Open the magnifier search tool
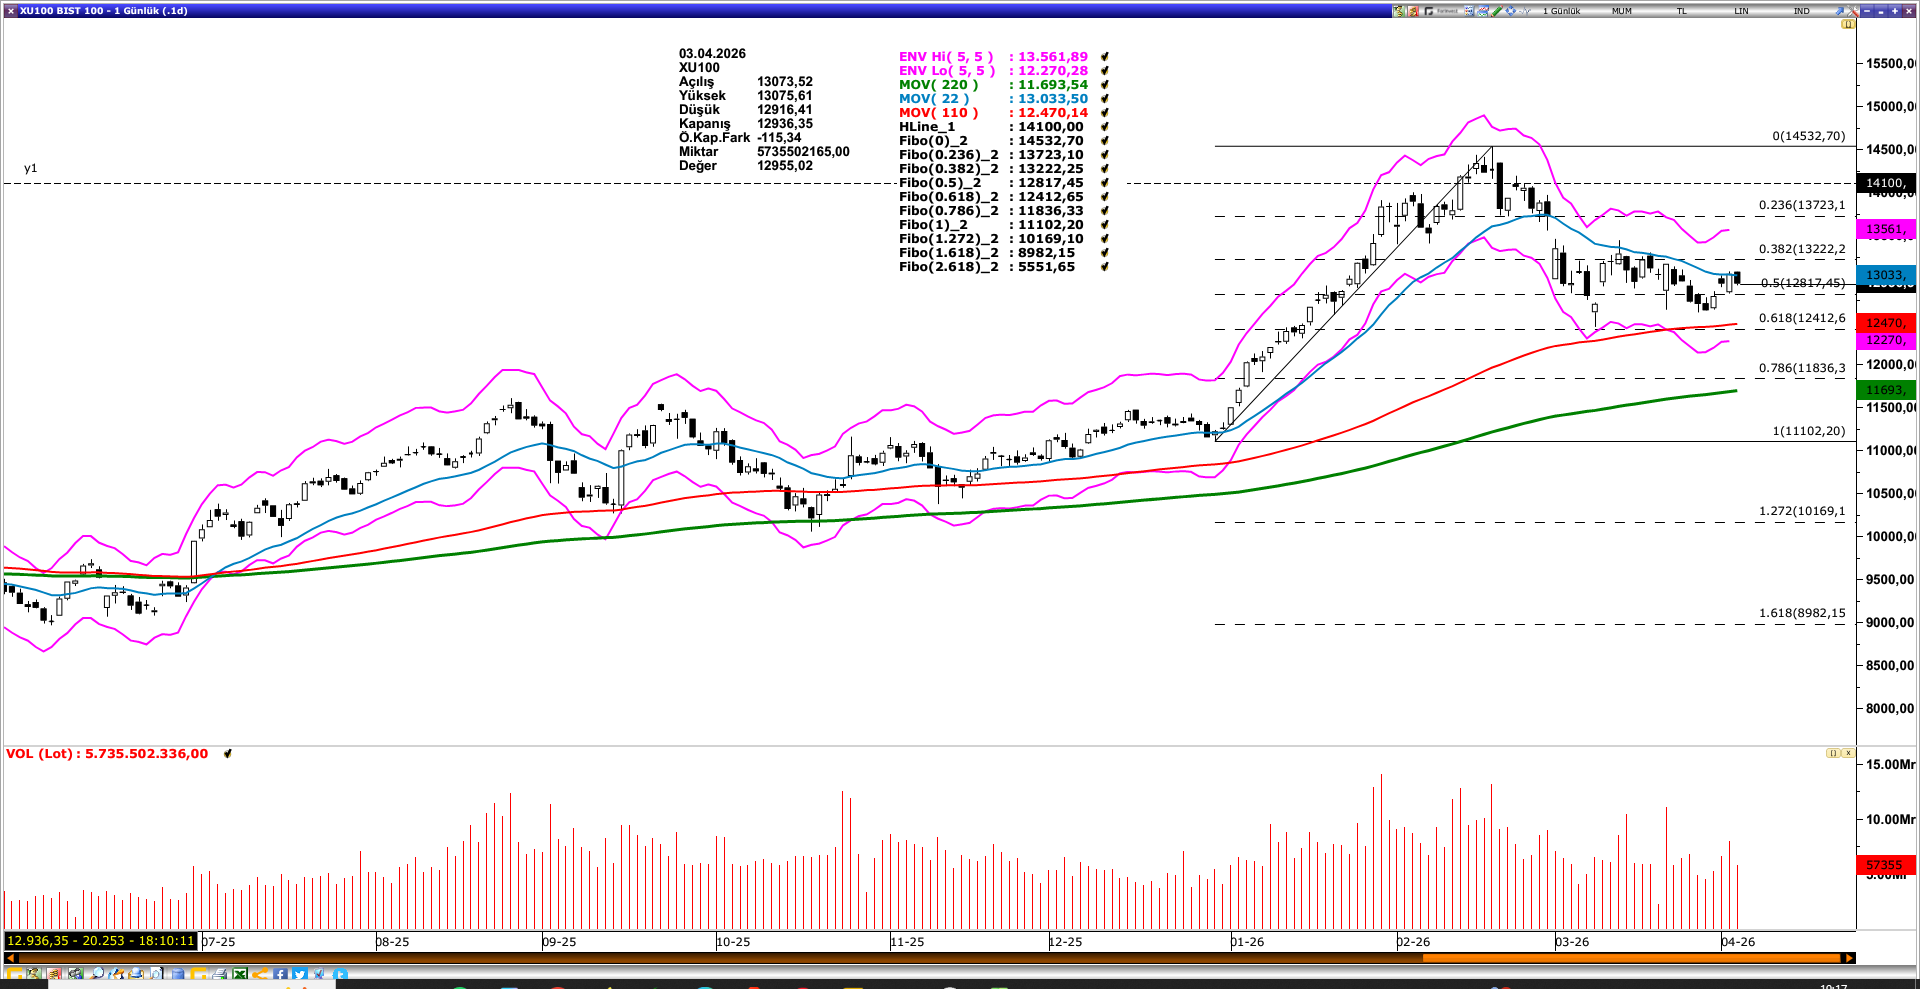Screen dimensions: 1920x989 [x=98, y=973]
